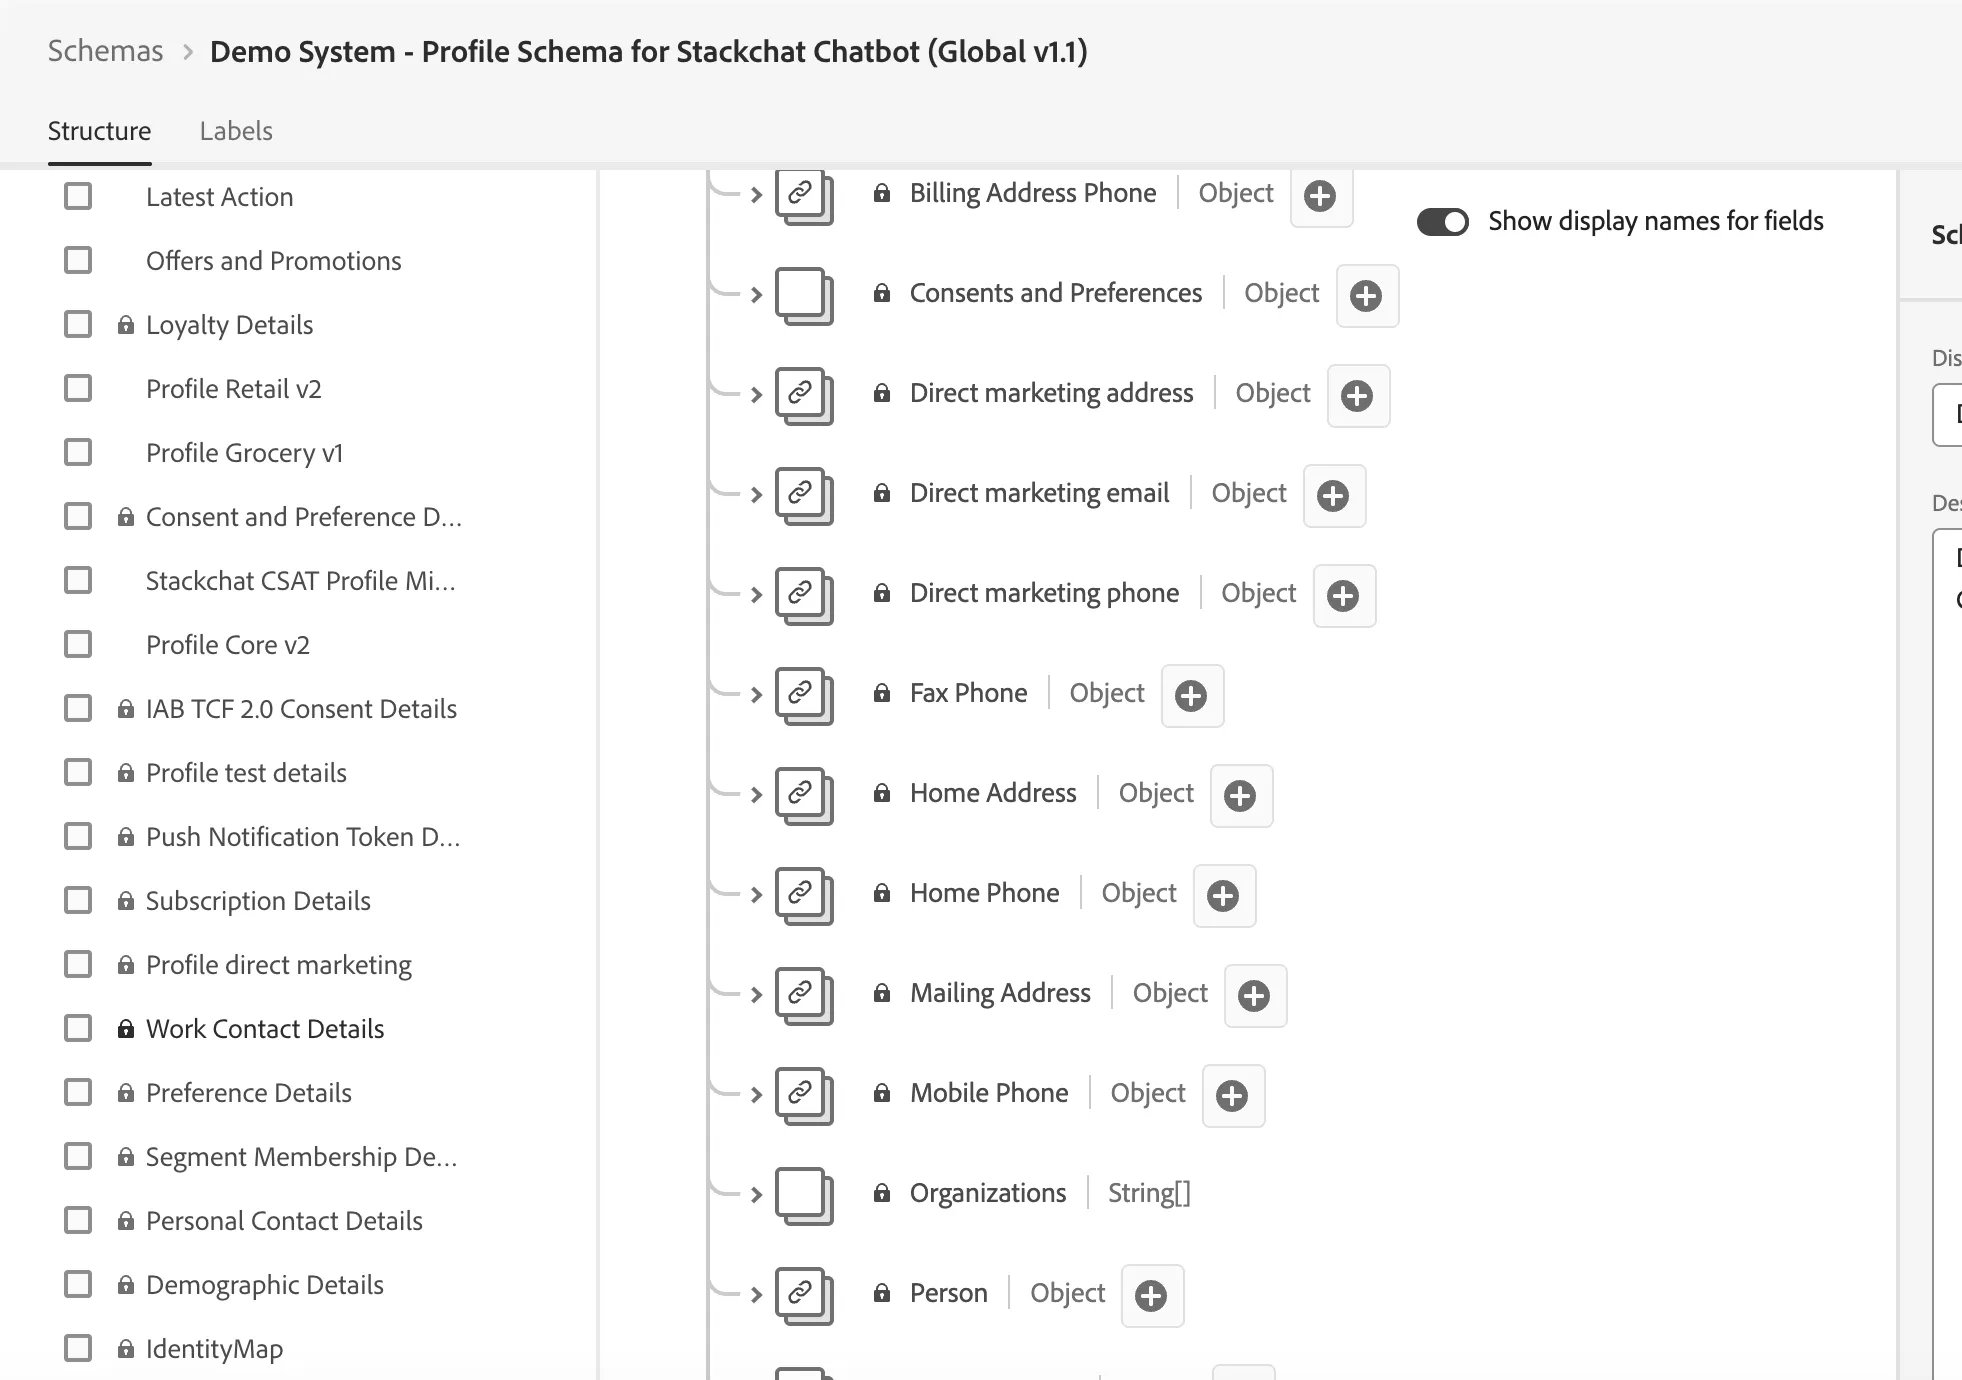The image size is (1962, 1380).
Task: Click the lock icon next to Work Contact Details
Action: coord(126,1029)
